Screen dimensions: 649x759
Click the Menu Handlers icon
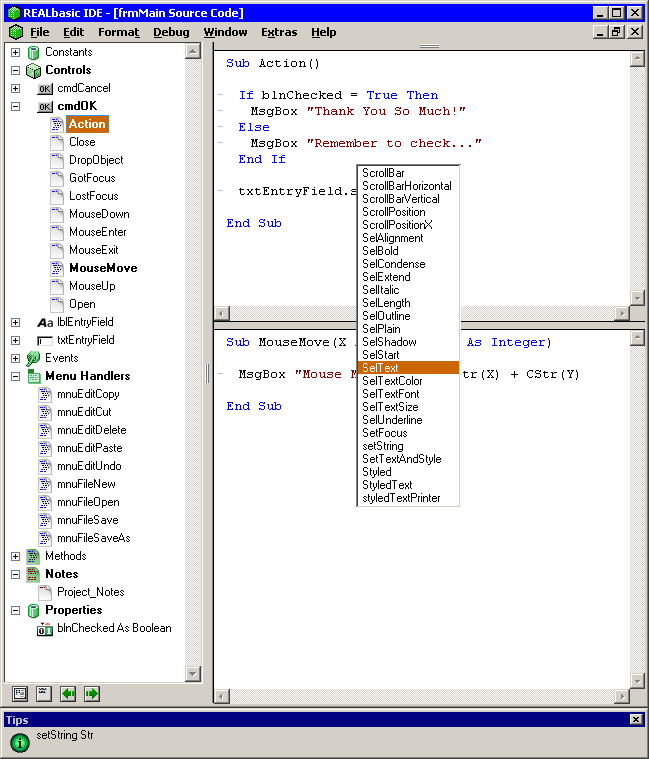[33, 376]
